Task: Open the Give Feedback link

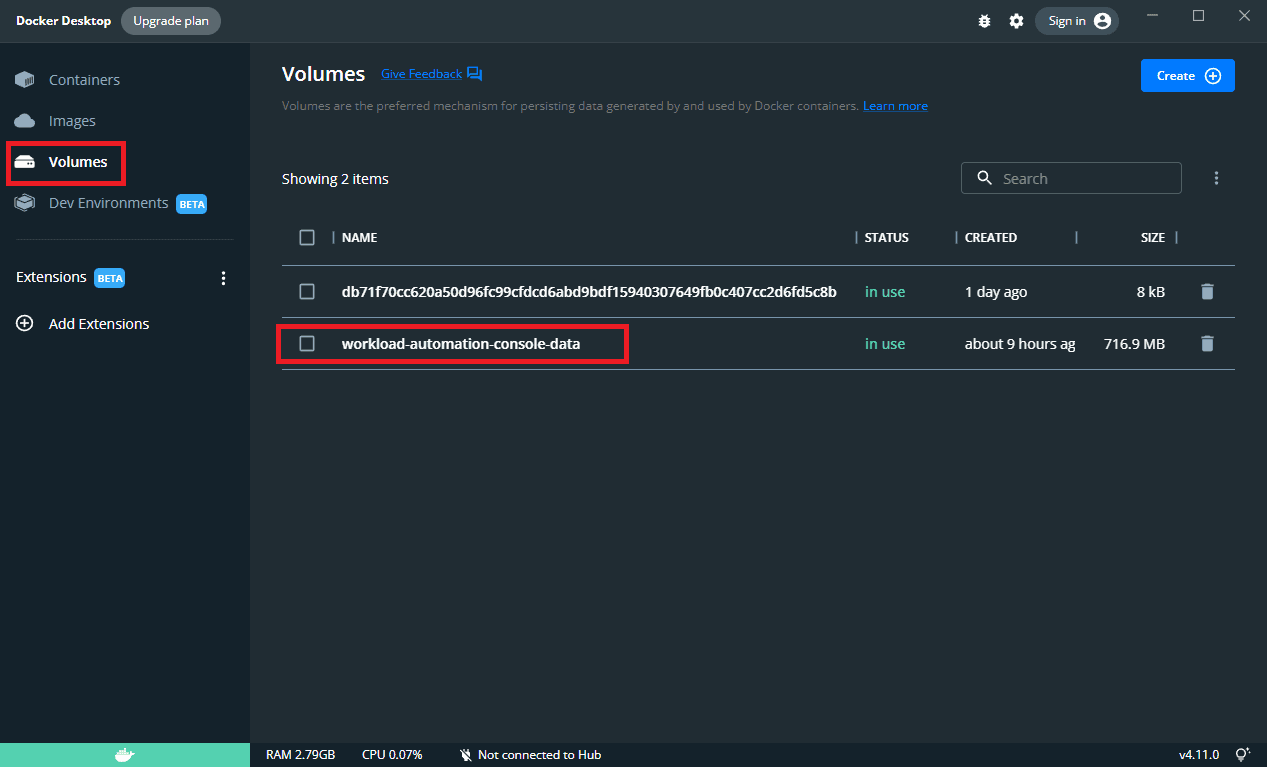Action: (x=421, y=74)
